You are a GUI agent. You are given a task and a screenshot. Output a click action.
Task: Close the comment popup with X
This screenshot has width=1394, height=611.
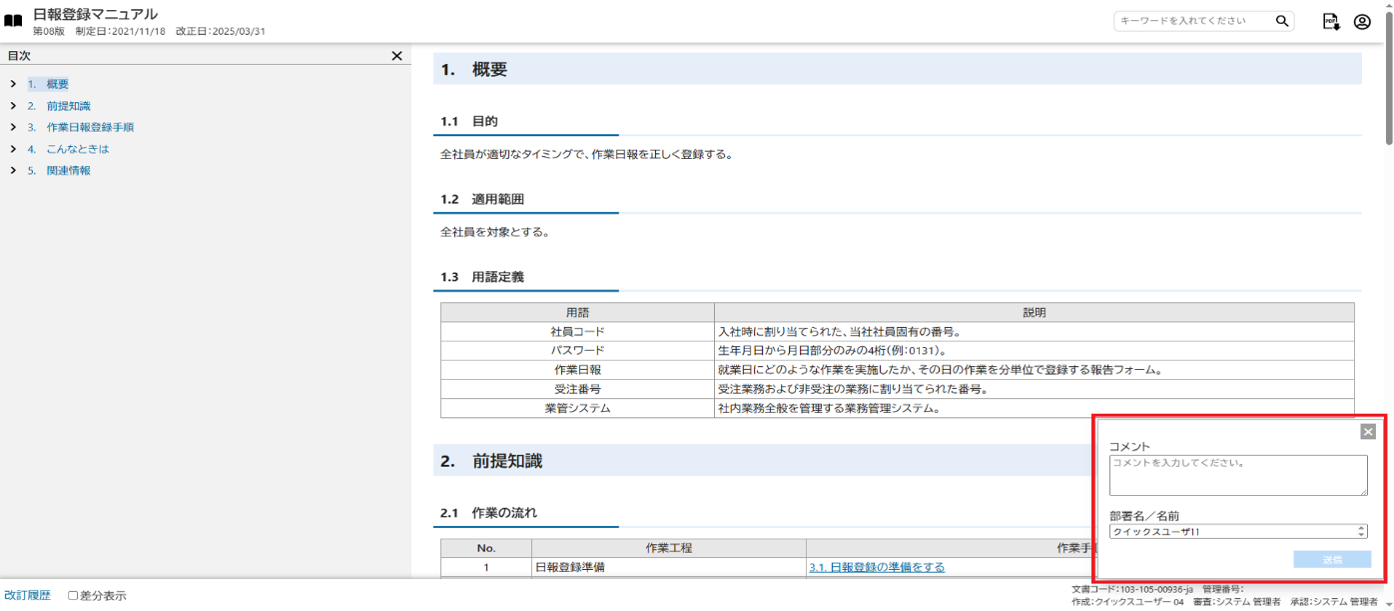point(1368,432)
